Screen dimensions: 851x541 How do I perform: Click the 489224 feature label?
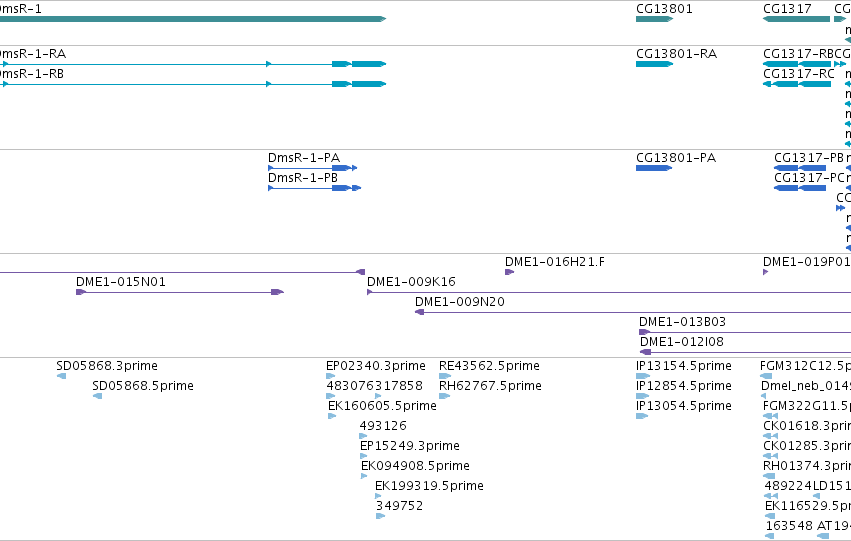[788, 486]
